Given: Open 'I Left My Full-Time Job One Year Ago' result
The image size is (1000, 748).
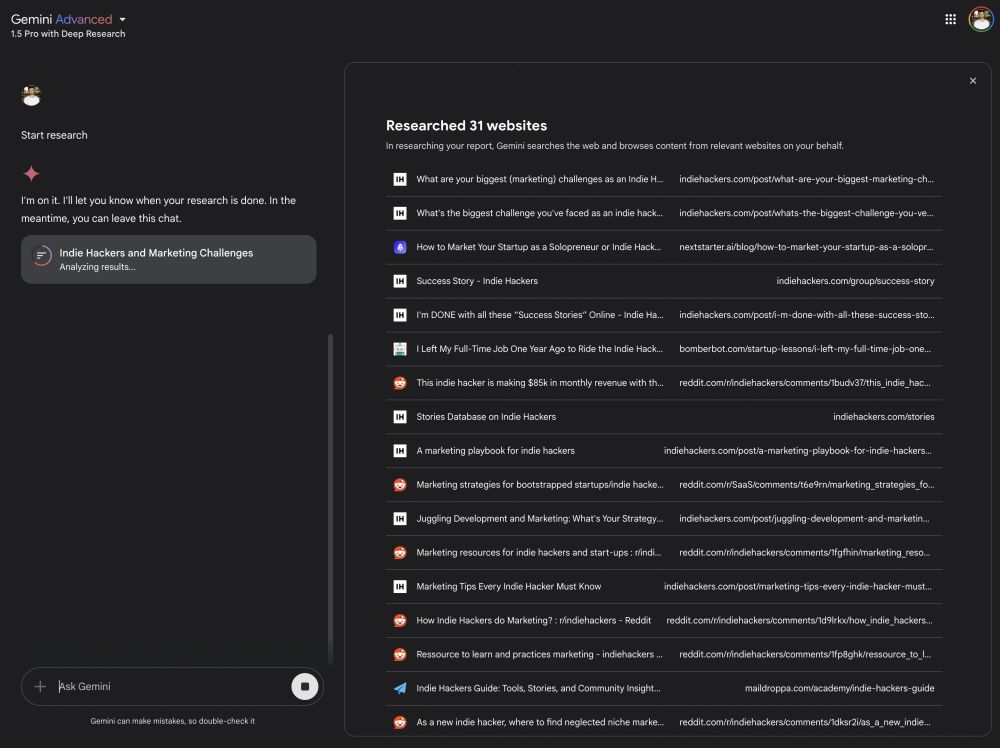Looking at the screenshot, I should 540,349.
